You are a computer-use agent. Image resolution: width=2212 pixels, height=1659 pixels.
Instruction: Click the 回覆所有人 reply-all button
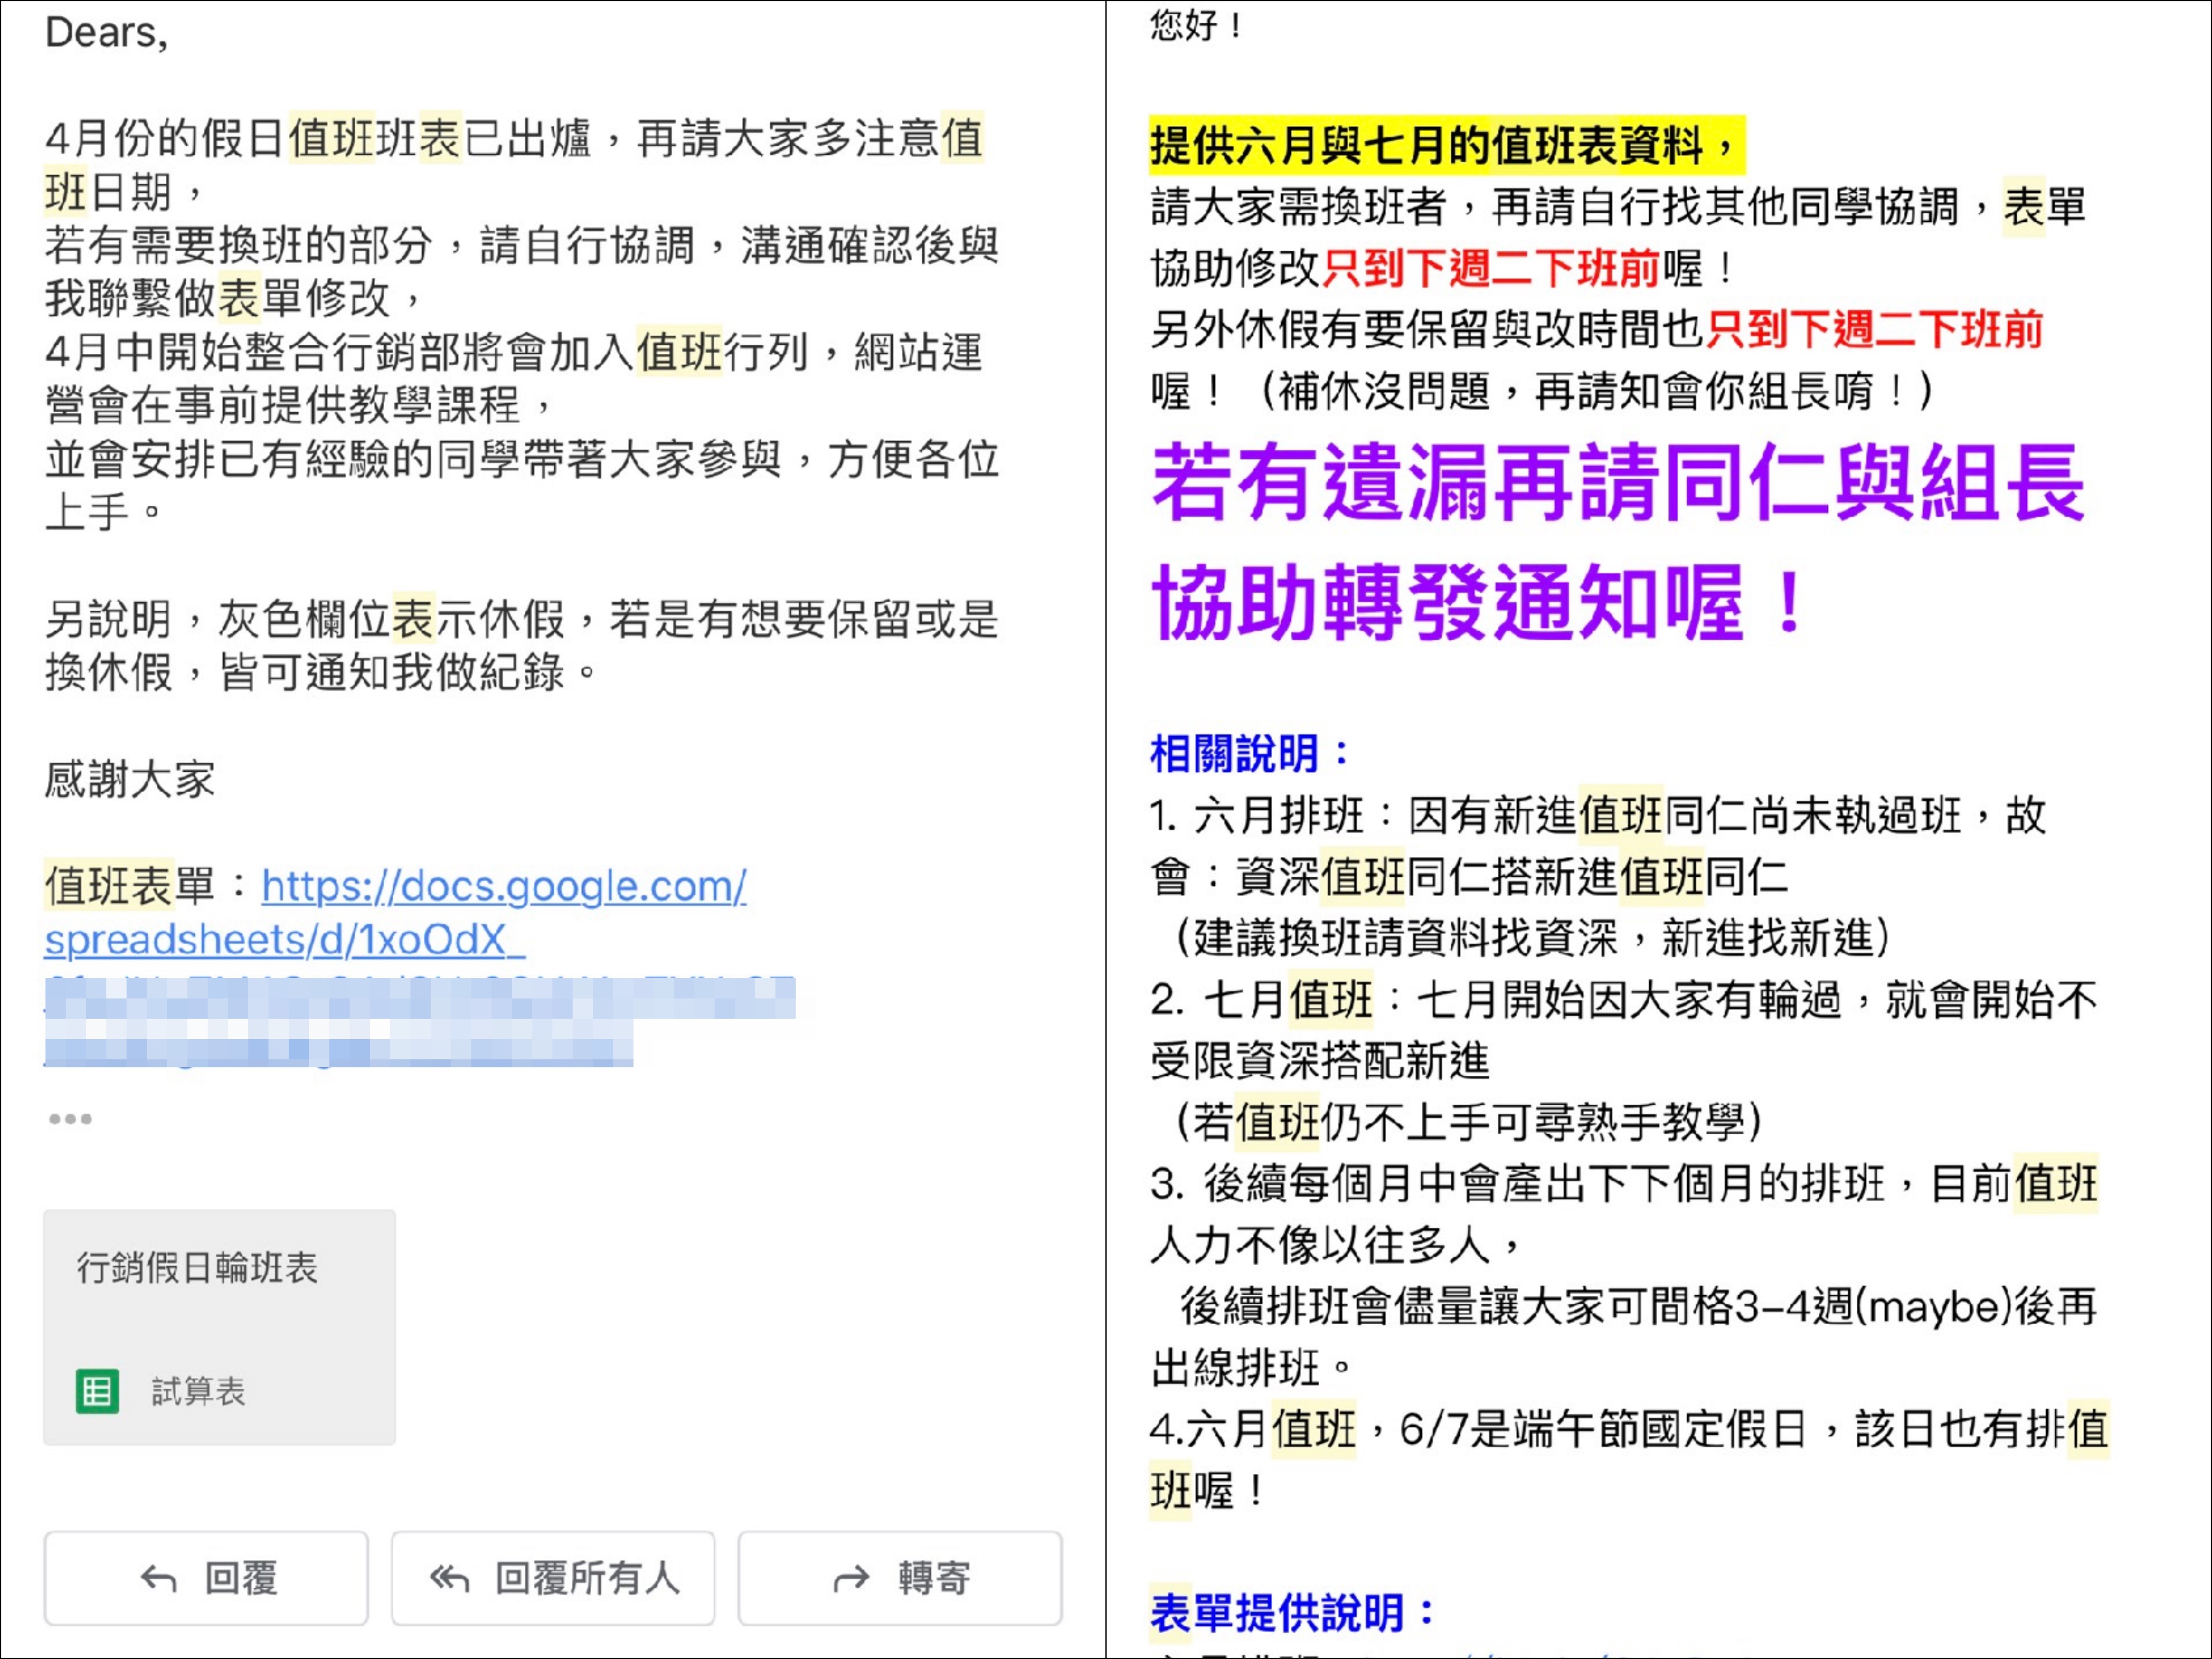click(553, 1578)
